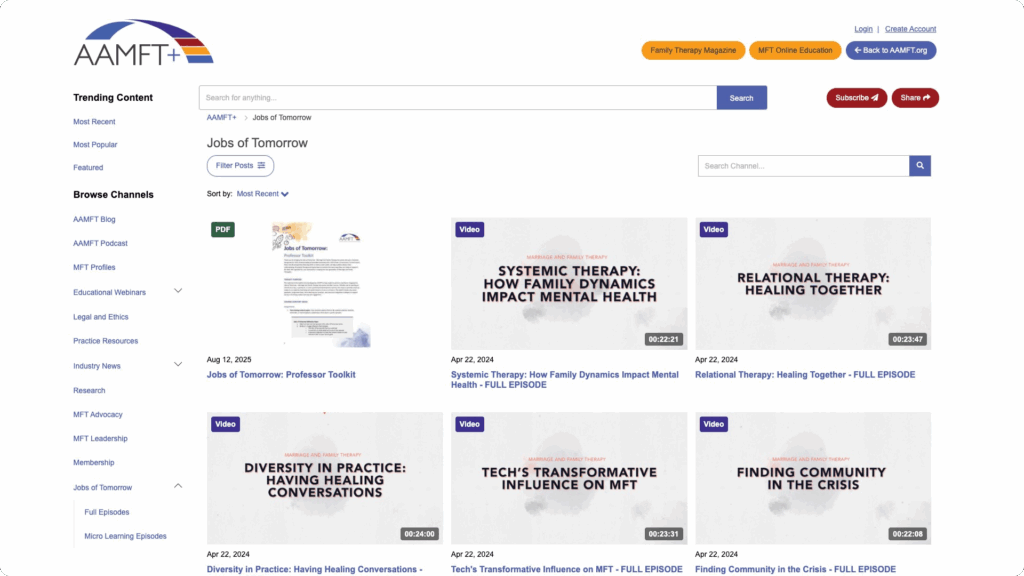1024x576 pixels.
Task: Click Video badge on Relational Therapy thumbnail
Action: coord(713,229)
